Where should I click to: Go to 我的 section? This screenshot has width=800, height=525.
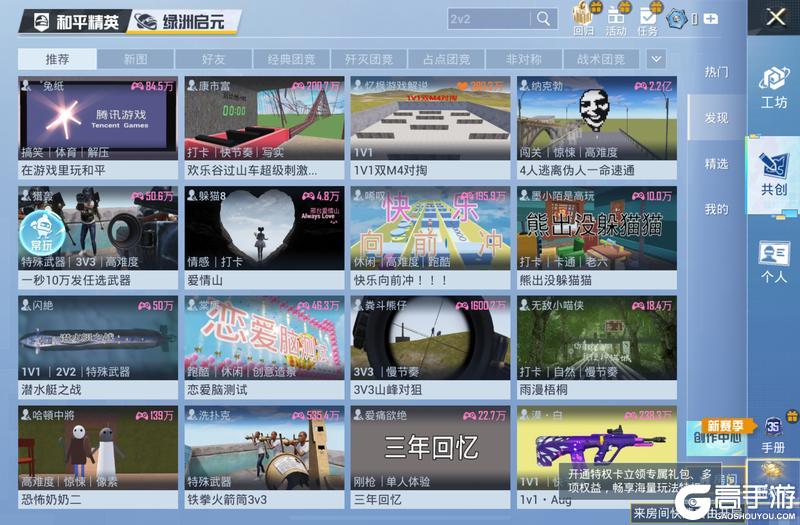(716, 209)
